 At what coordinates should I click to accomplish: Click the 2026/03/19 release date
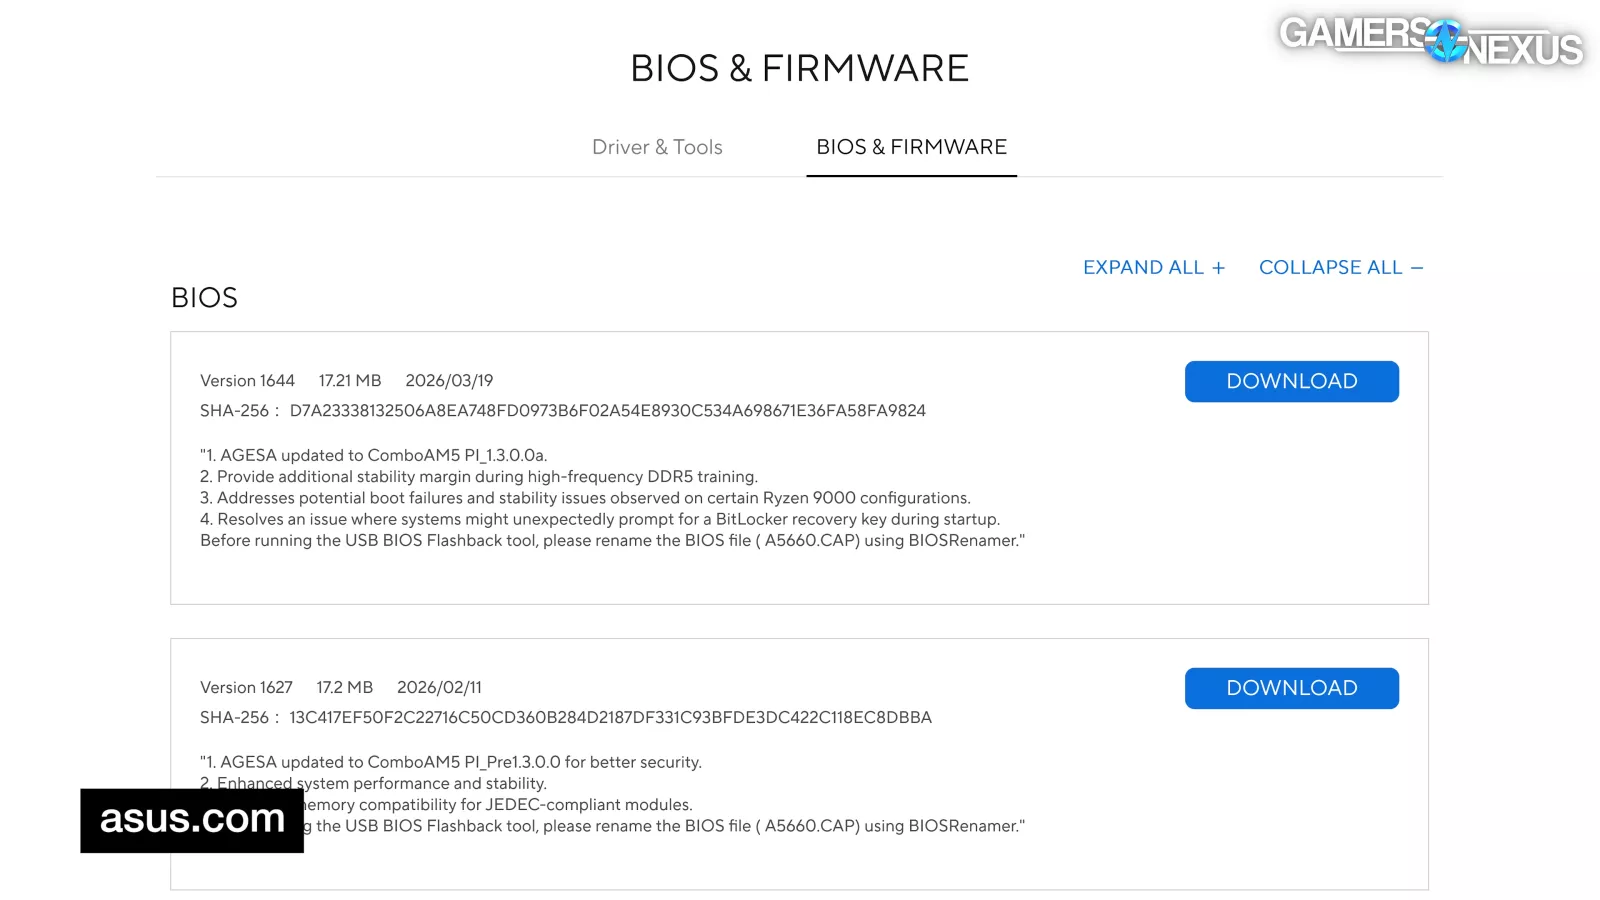pyautogui.click(x=449, y=380)
